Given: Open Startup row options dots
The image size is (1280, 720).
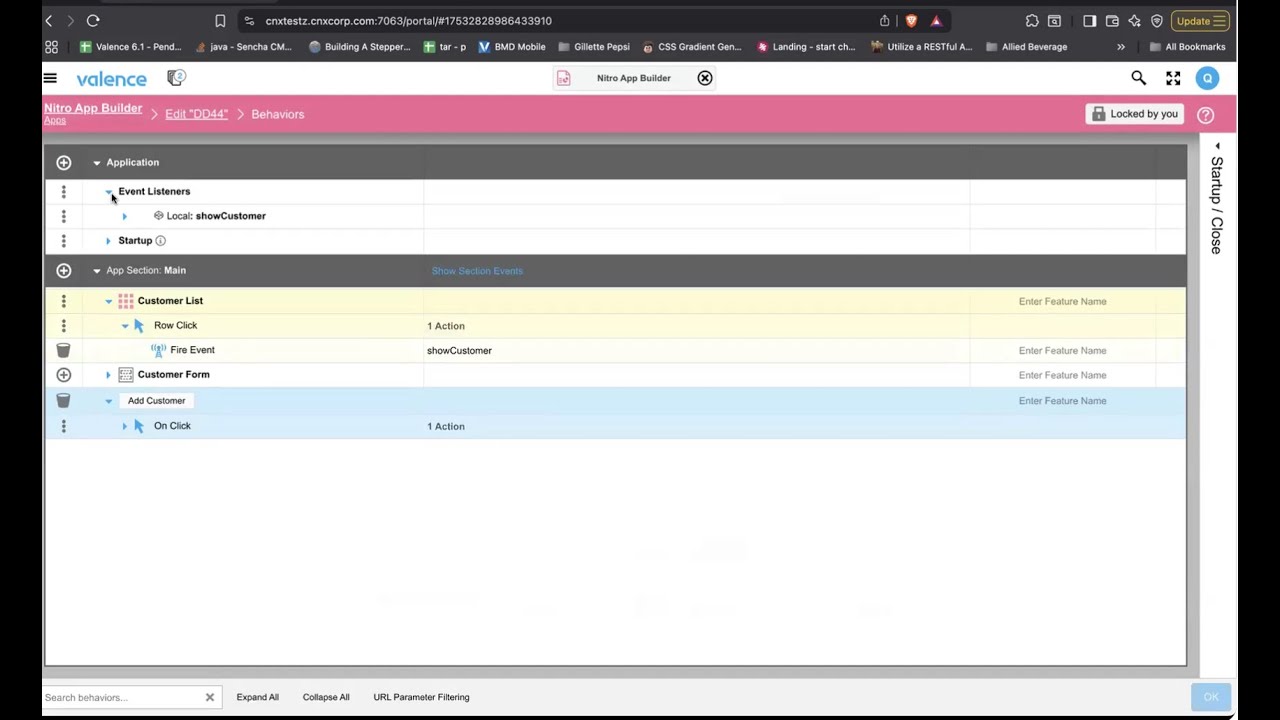Looking at the screenshot, I should click(x=64, y=241).
